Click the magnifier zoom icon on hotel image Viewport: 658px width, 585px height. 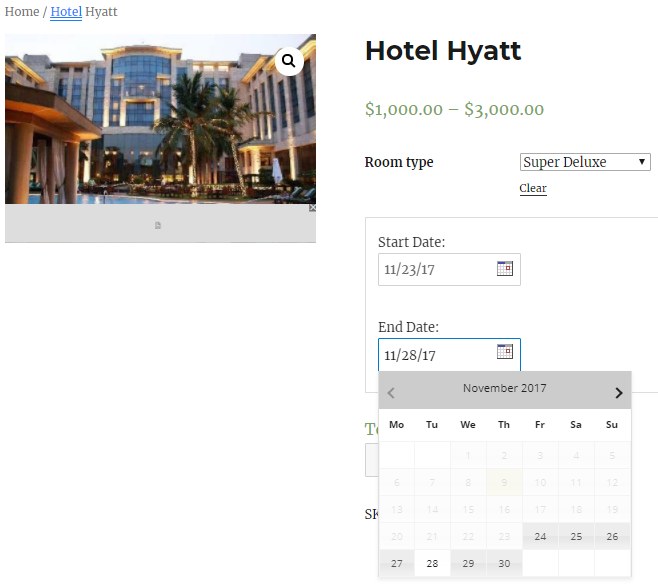[x=289, y=61]
